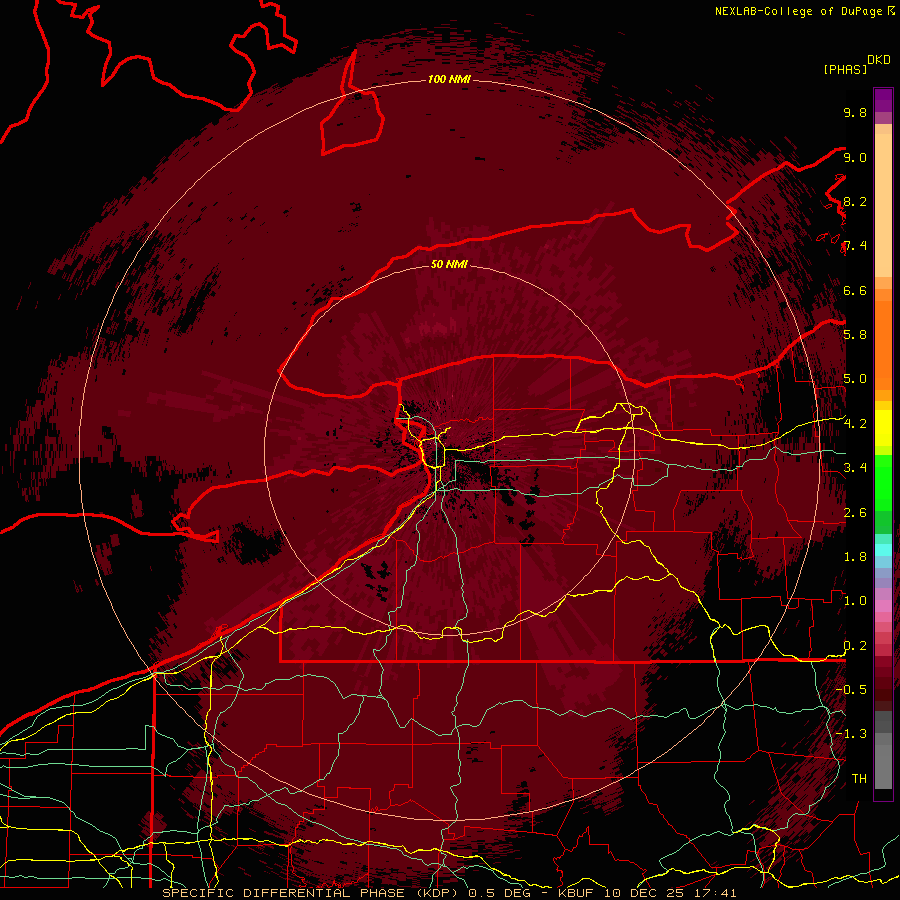900x900 pixels.
Task: Click the 9.0 value on the color scale
Action: pos(855,157)
